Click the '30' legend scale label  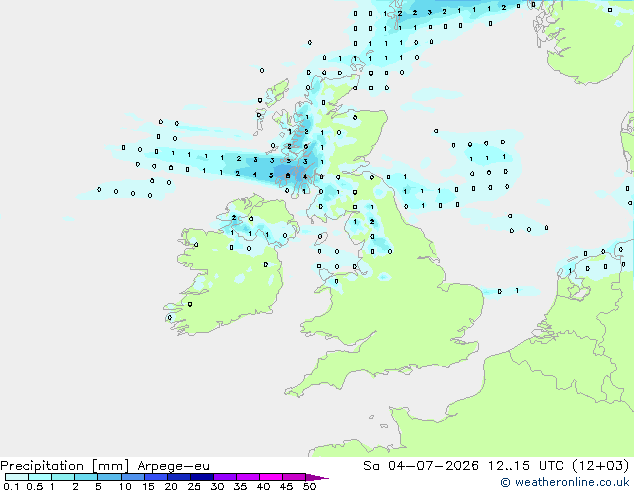click(x=217, y=486)
